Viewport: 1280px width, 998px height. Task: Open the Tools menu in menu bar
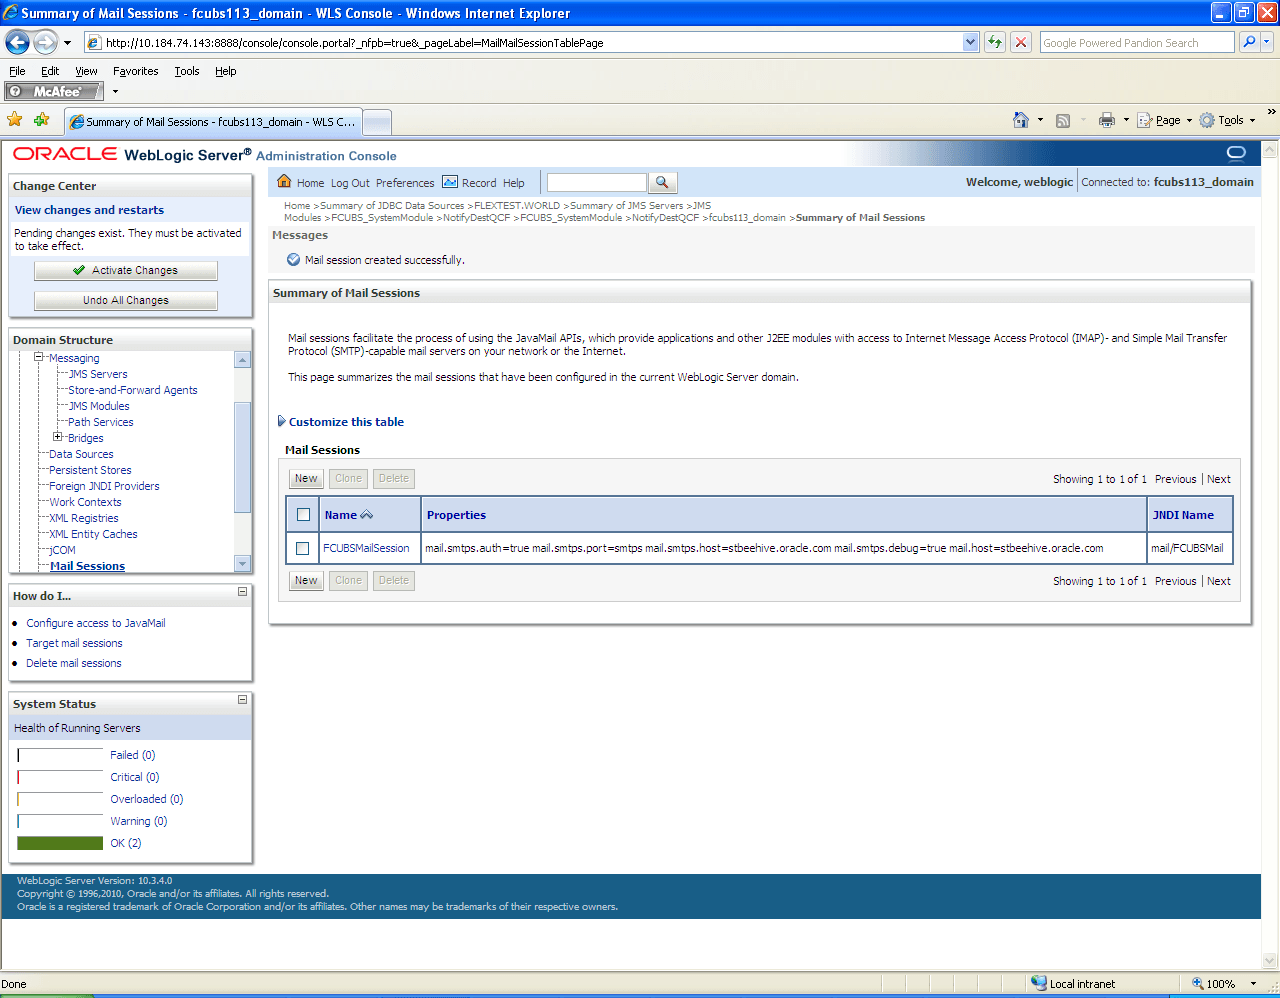(x=186, y=71)
